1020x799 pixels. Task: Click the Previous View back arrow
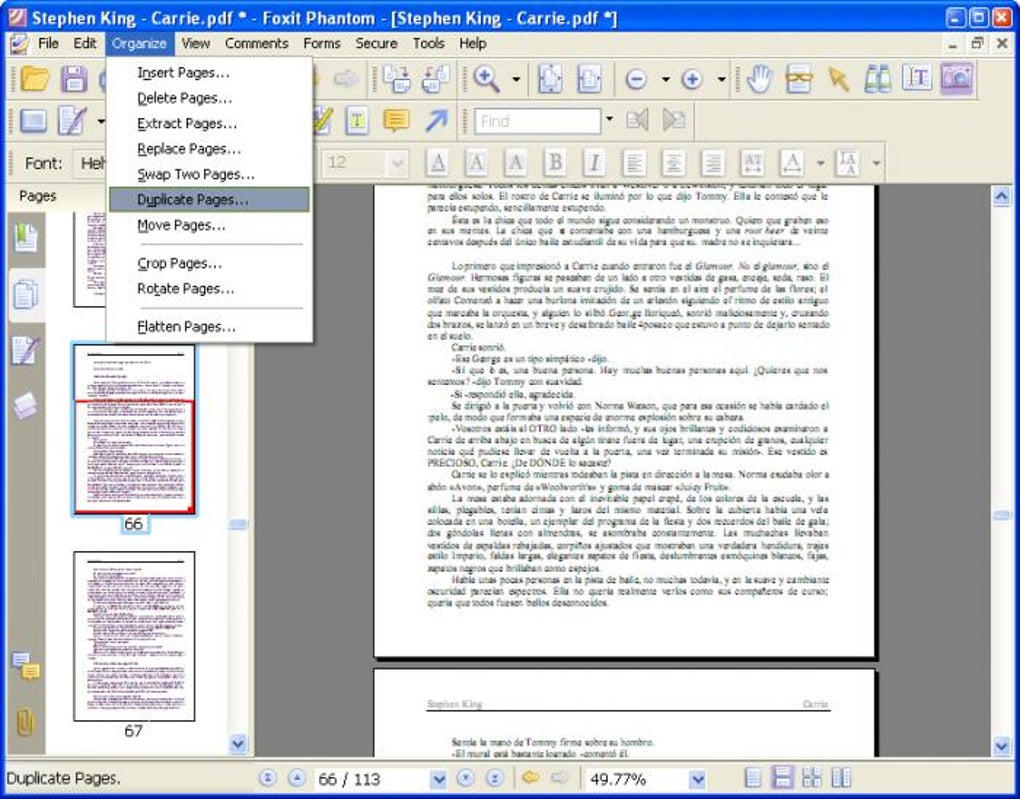[531, 778]
